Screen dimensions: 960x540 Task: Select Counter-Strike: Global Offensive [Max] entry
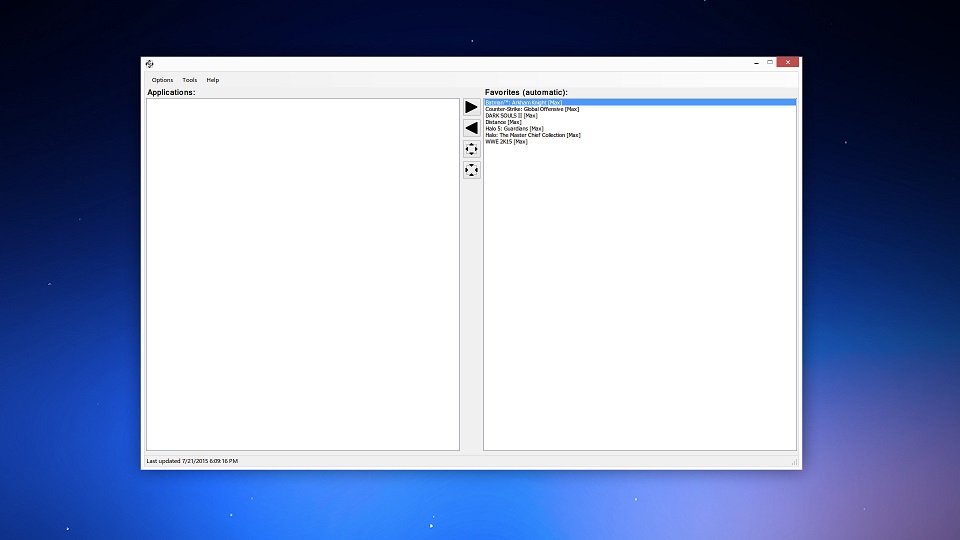pyautogui.click(x=532, y=109)
